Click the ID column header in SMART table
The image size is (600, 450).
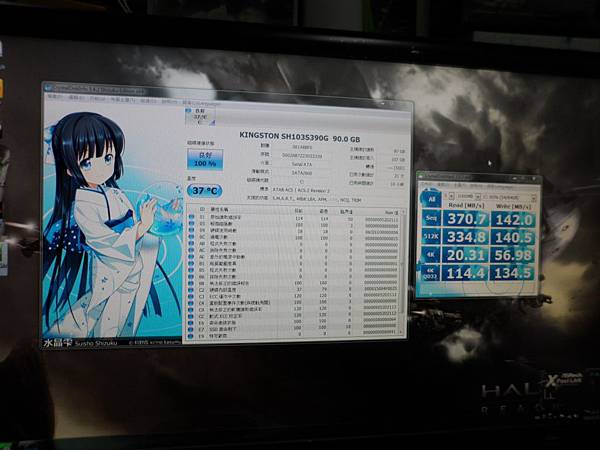click(x=202, y=210)
